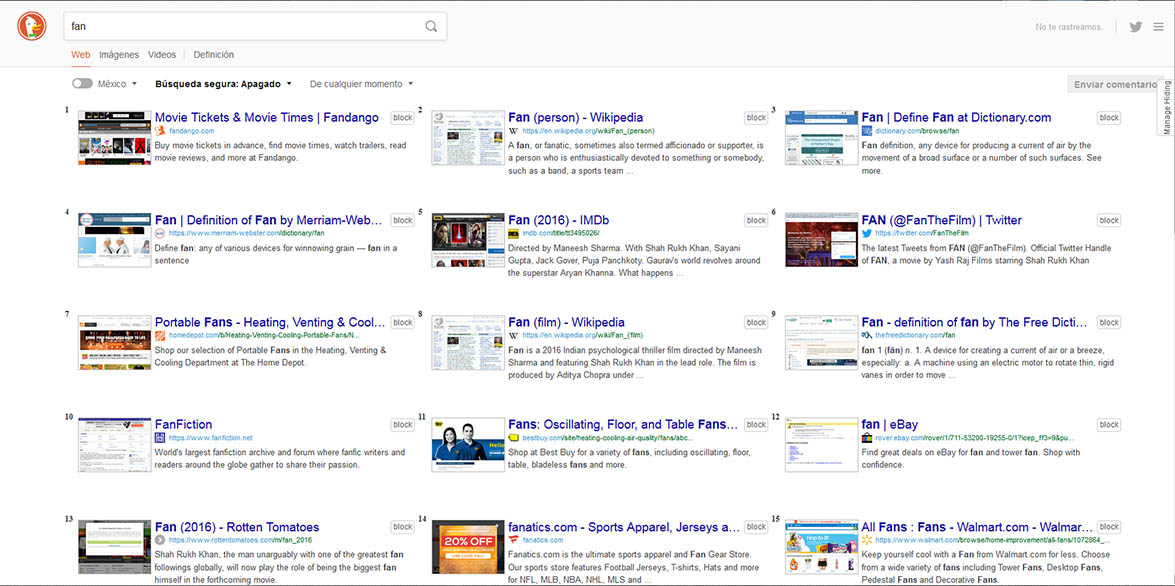Switch to the Imágenes tab
The width and height of the screenshot is (1175, 586).
point(119,55)
